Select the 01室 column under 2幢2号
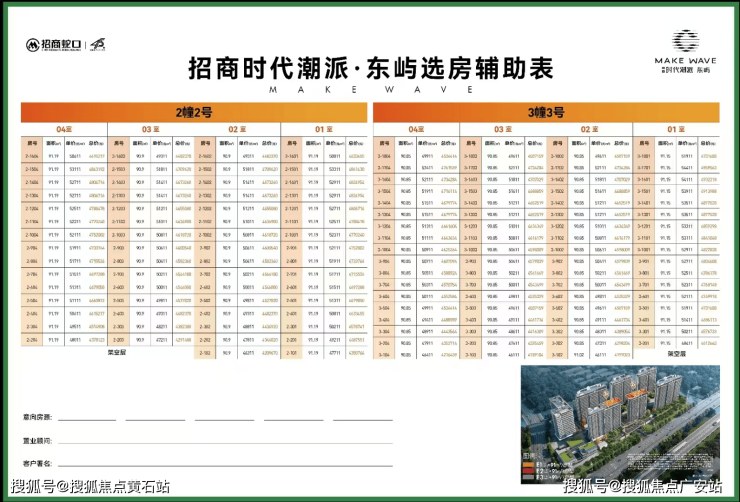The image size is (740, 502). click(321, 129)
